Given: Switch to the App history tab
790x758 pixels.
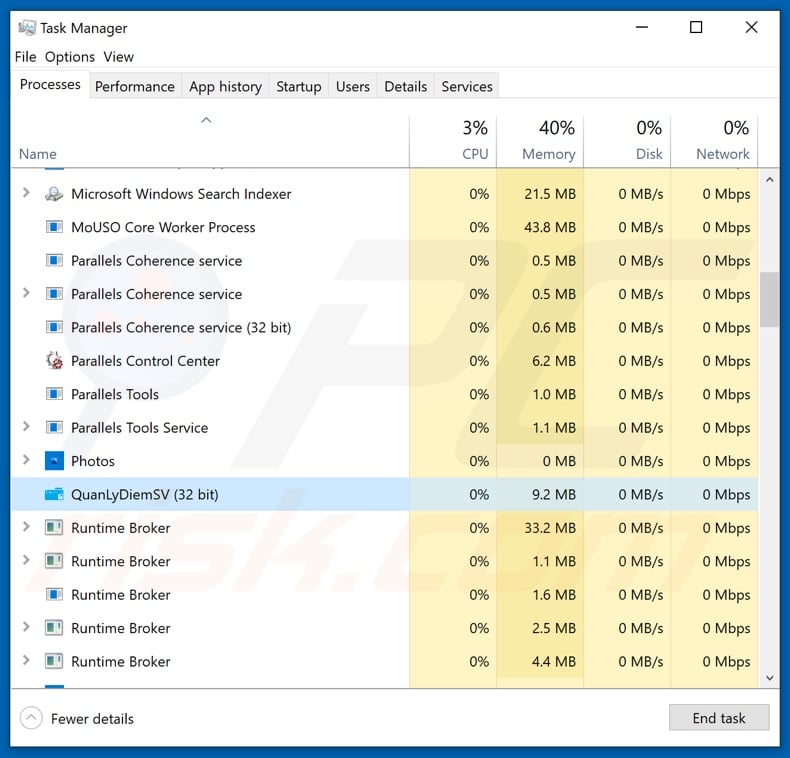Looking at the screenshot, I should click(225, 87).
